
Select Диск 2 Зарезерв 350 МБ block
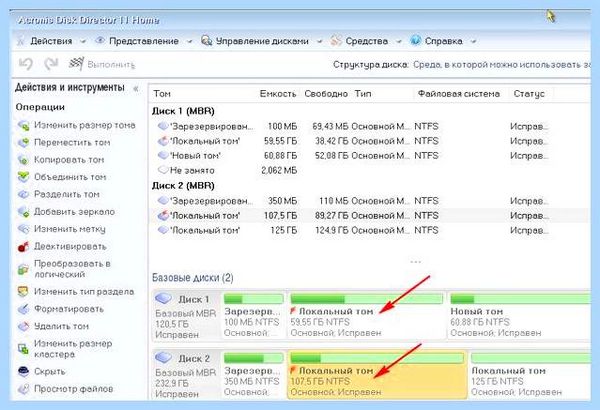point(253,375)
